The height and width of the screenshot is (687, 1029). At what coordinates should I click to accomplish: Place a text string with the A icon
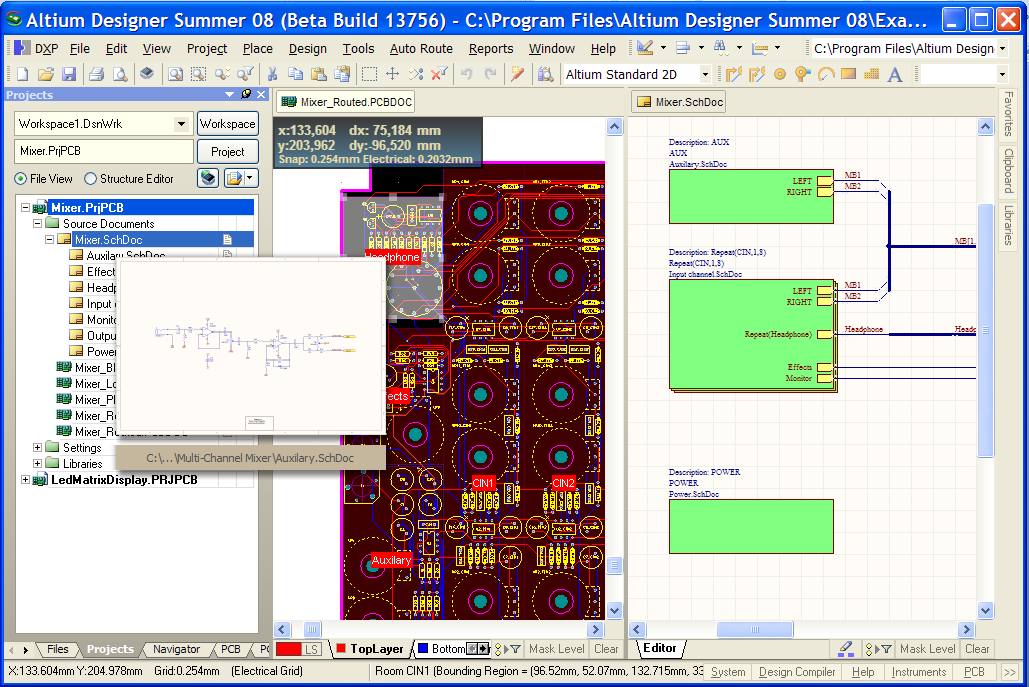(894, 74)
